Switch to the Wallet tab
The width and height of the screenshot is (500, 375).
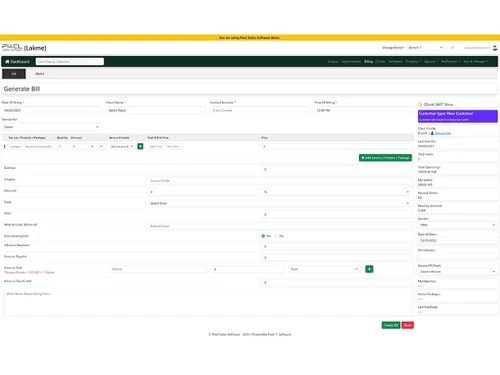coord(40,74)
